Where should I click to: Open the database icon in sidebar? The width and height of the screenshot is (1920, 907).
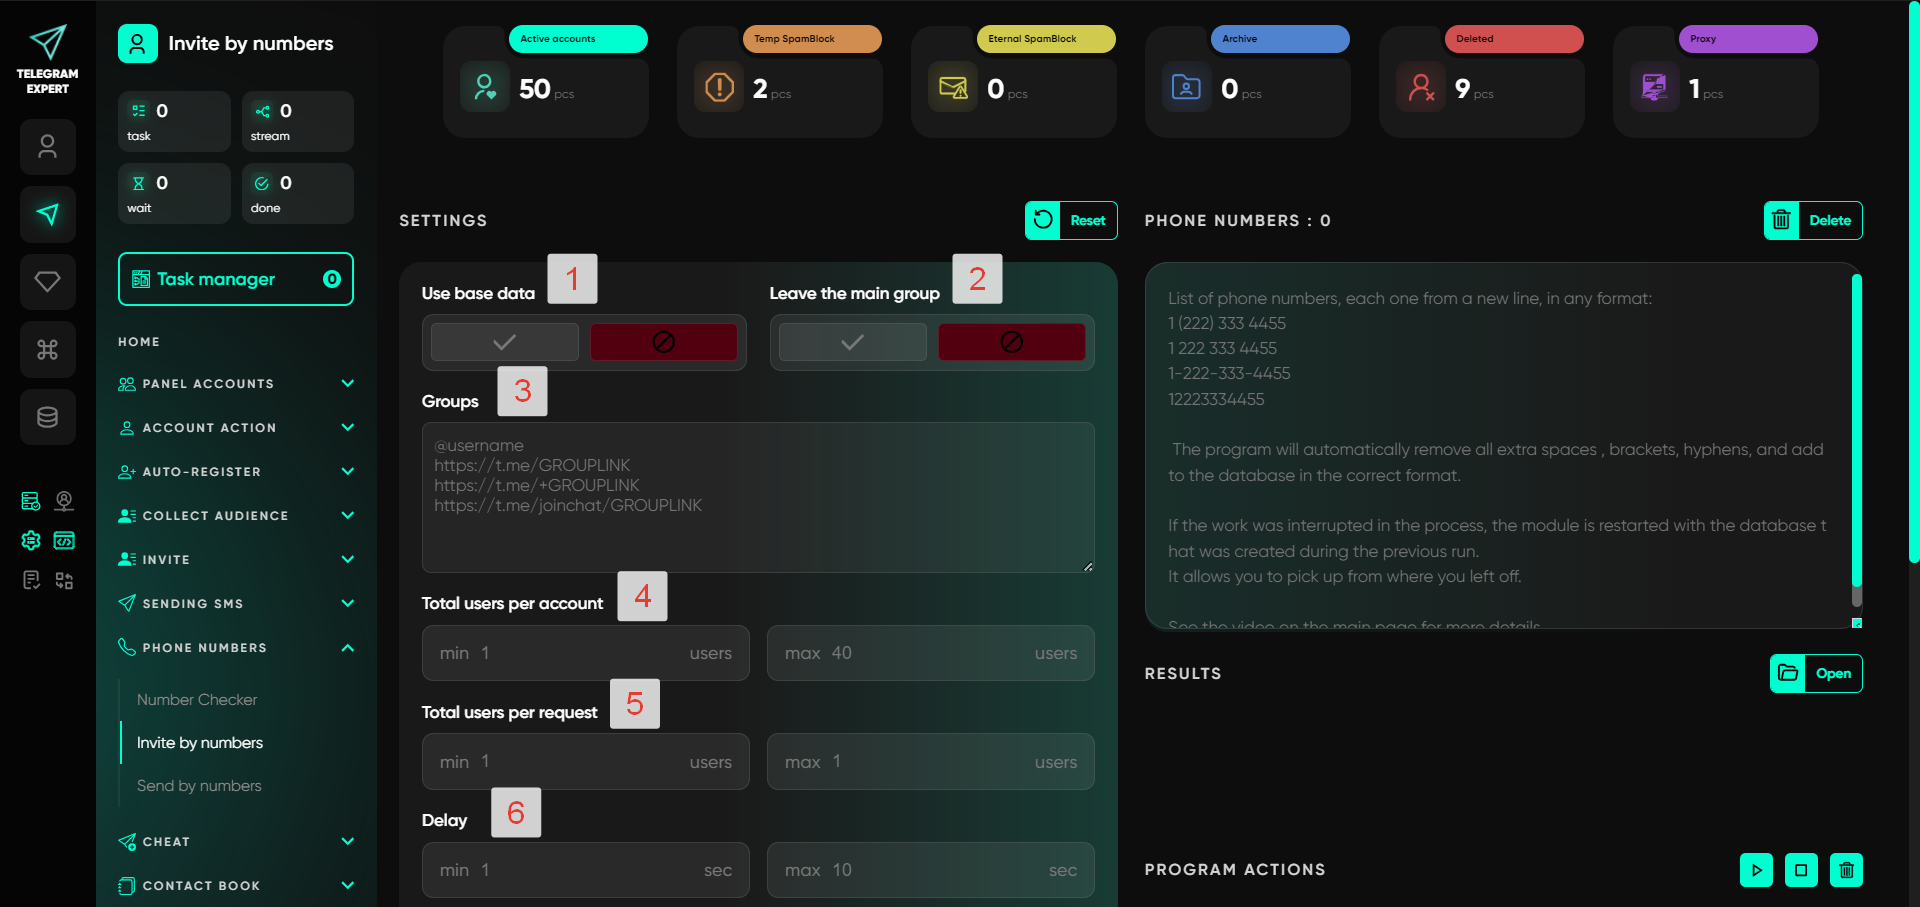[48, 417]
